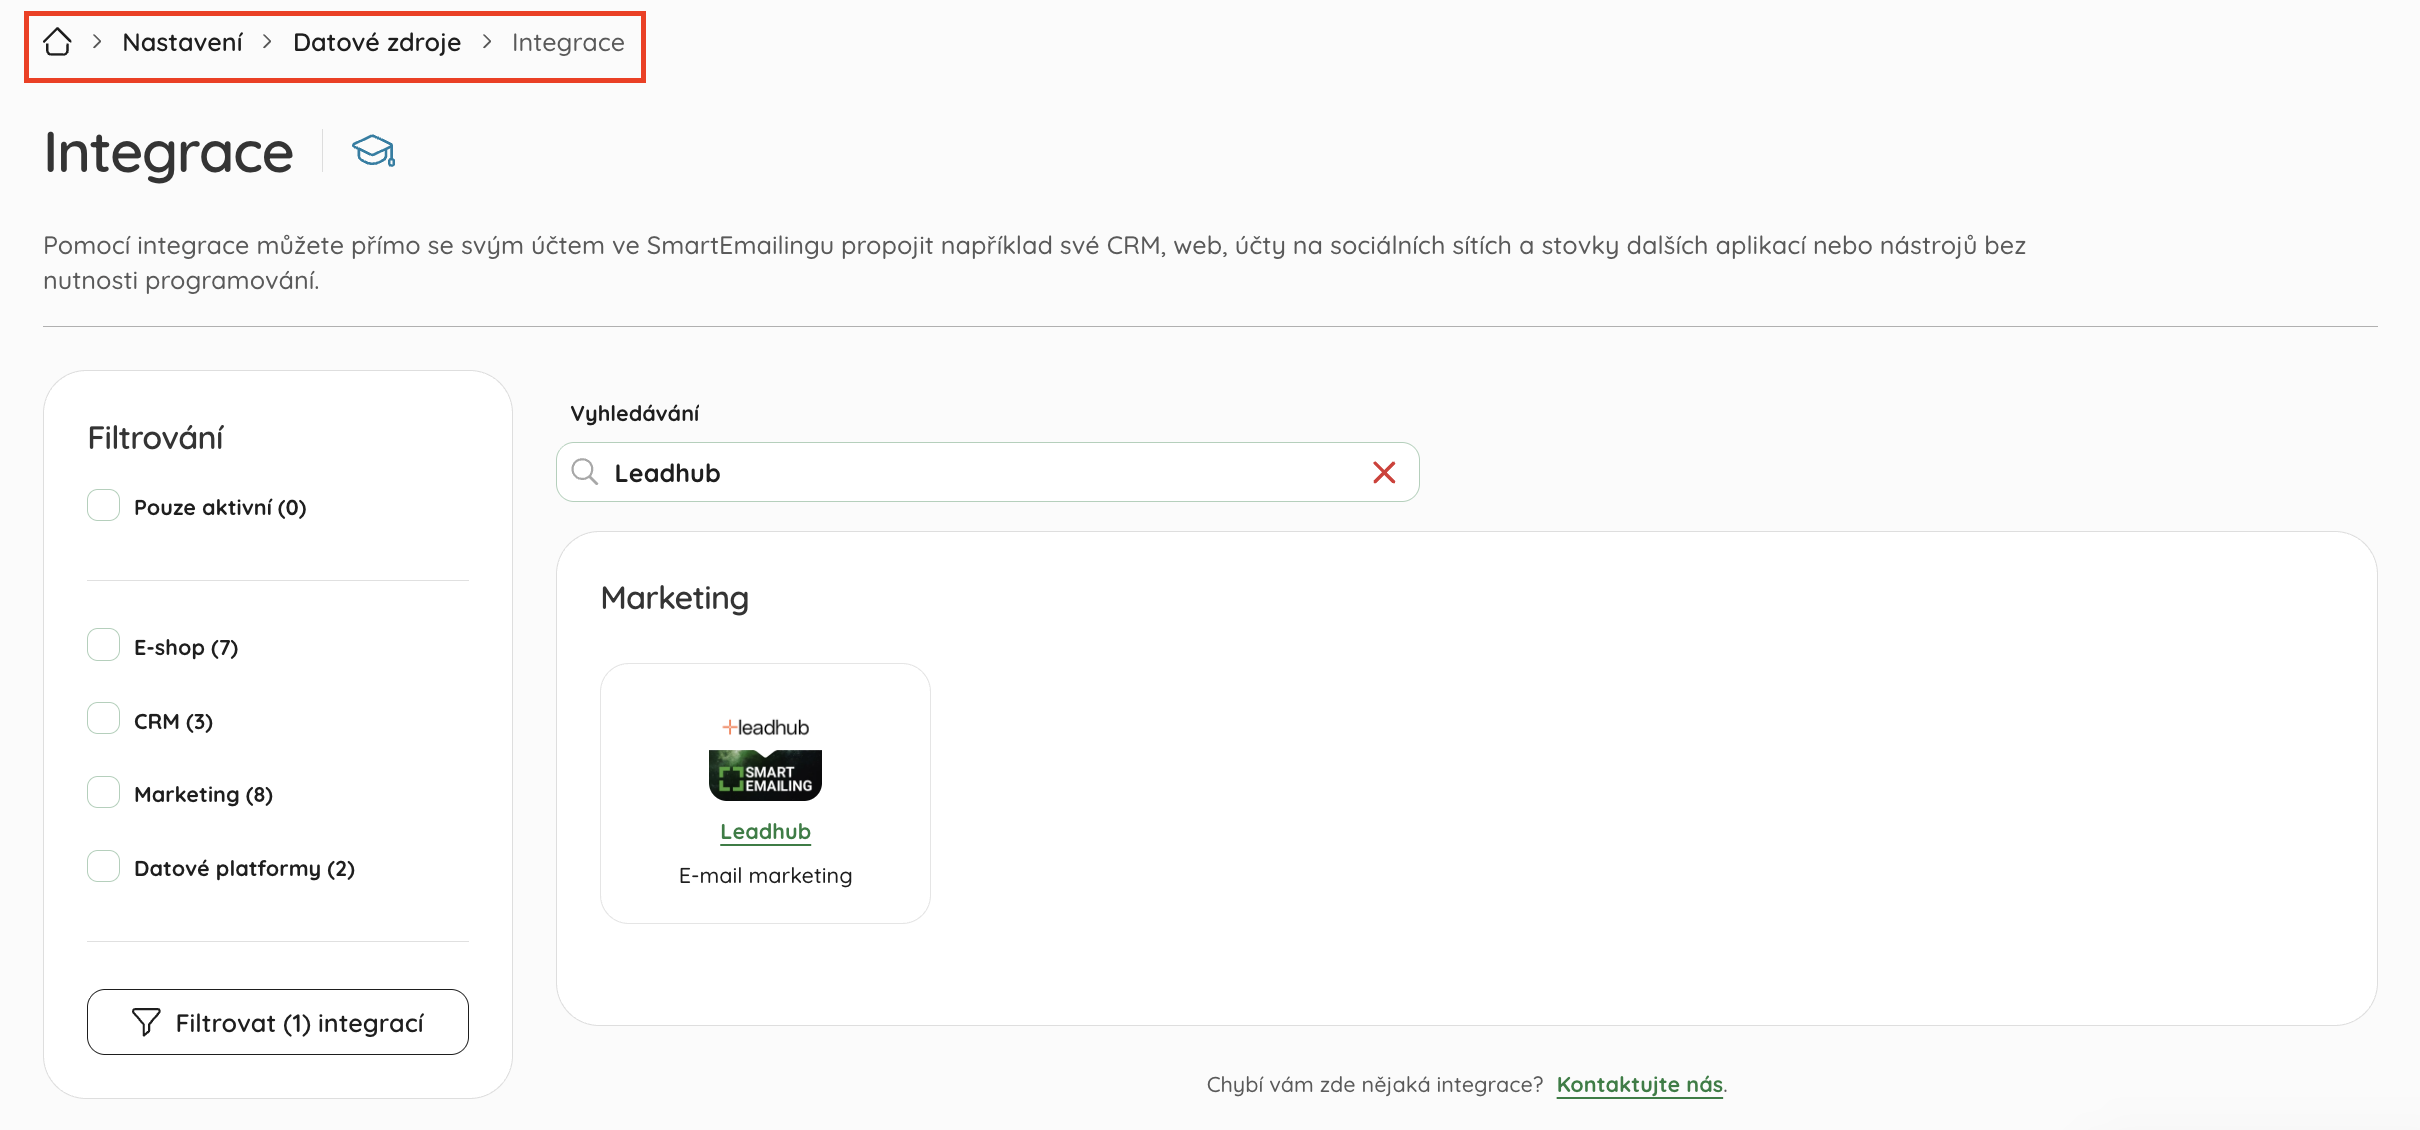Click the Integrace breadcrumb item
Screen dimensions: 2420x1130
point(568,42)
